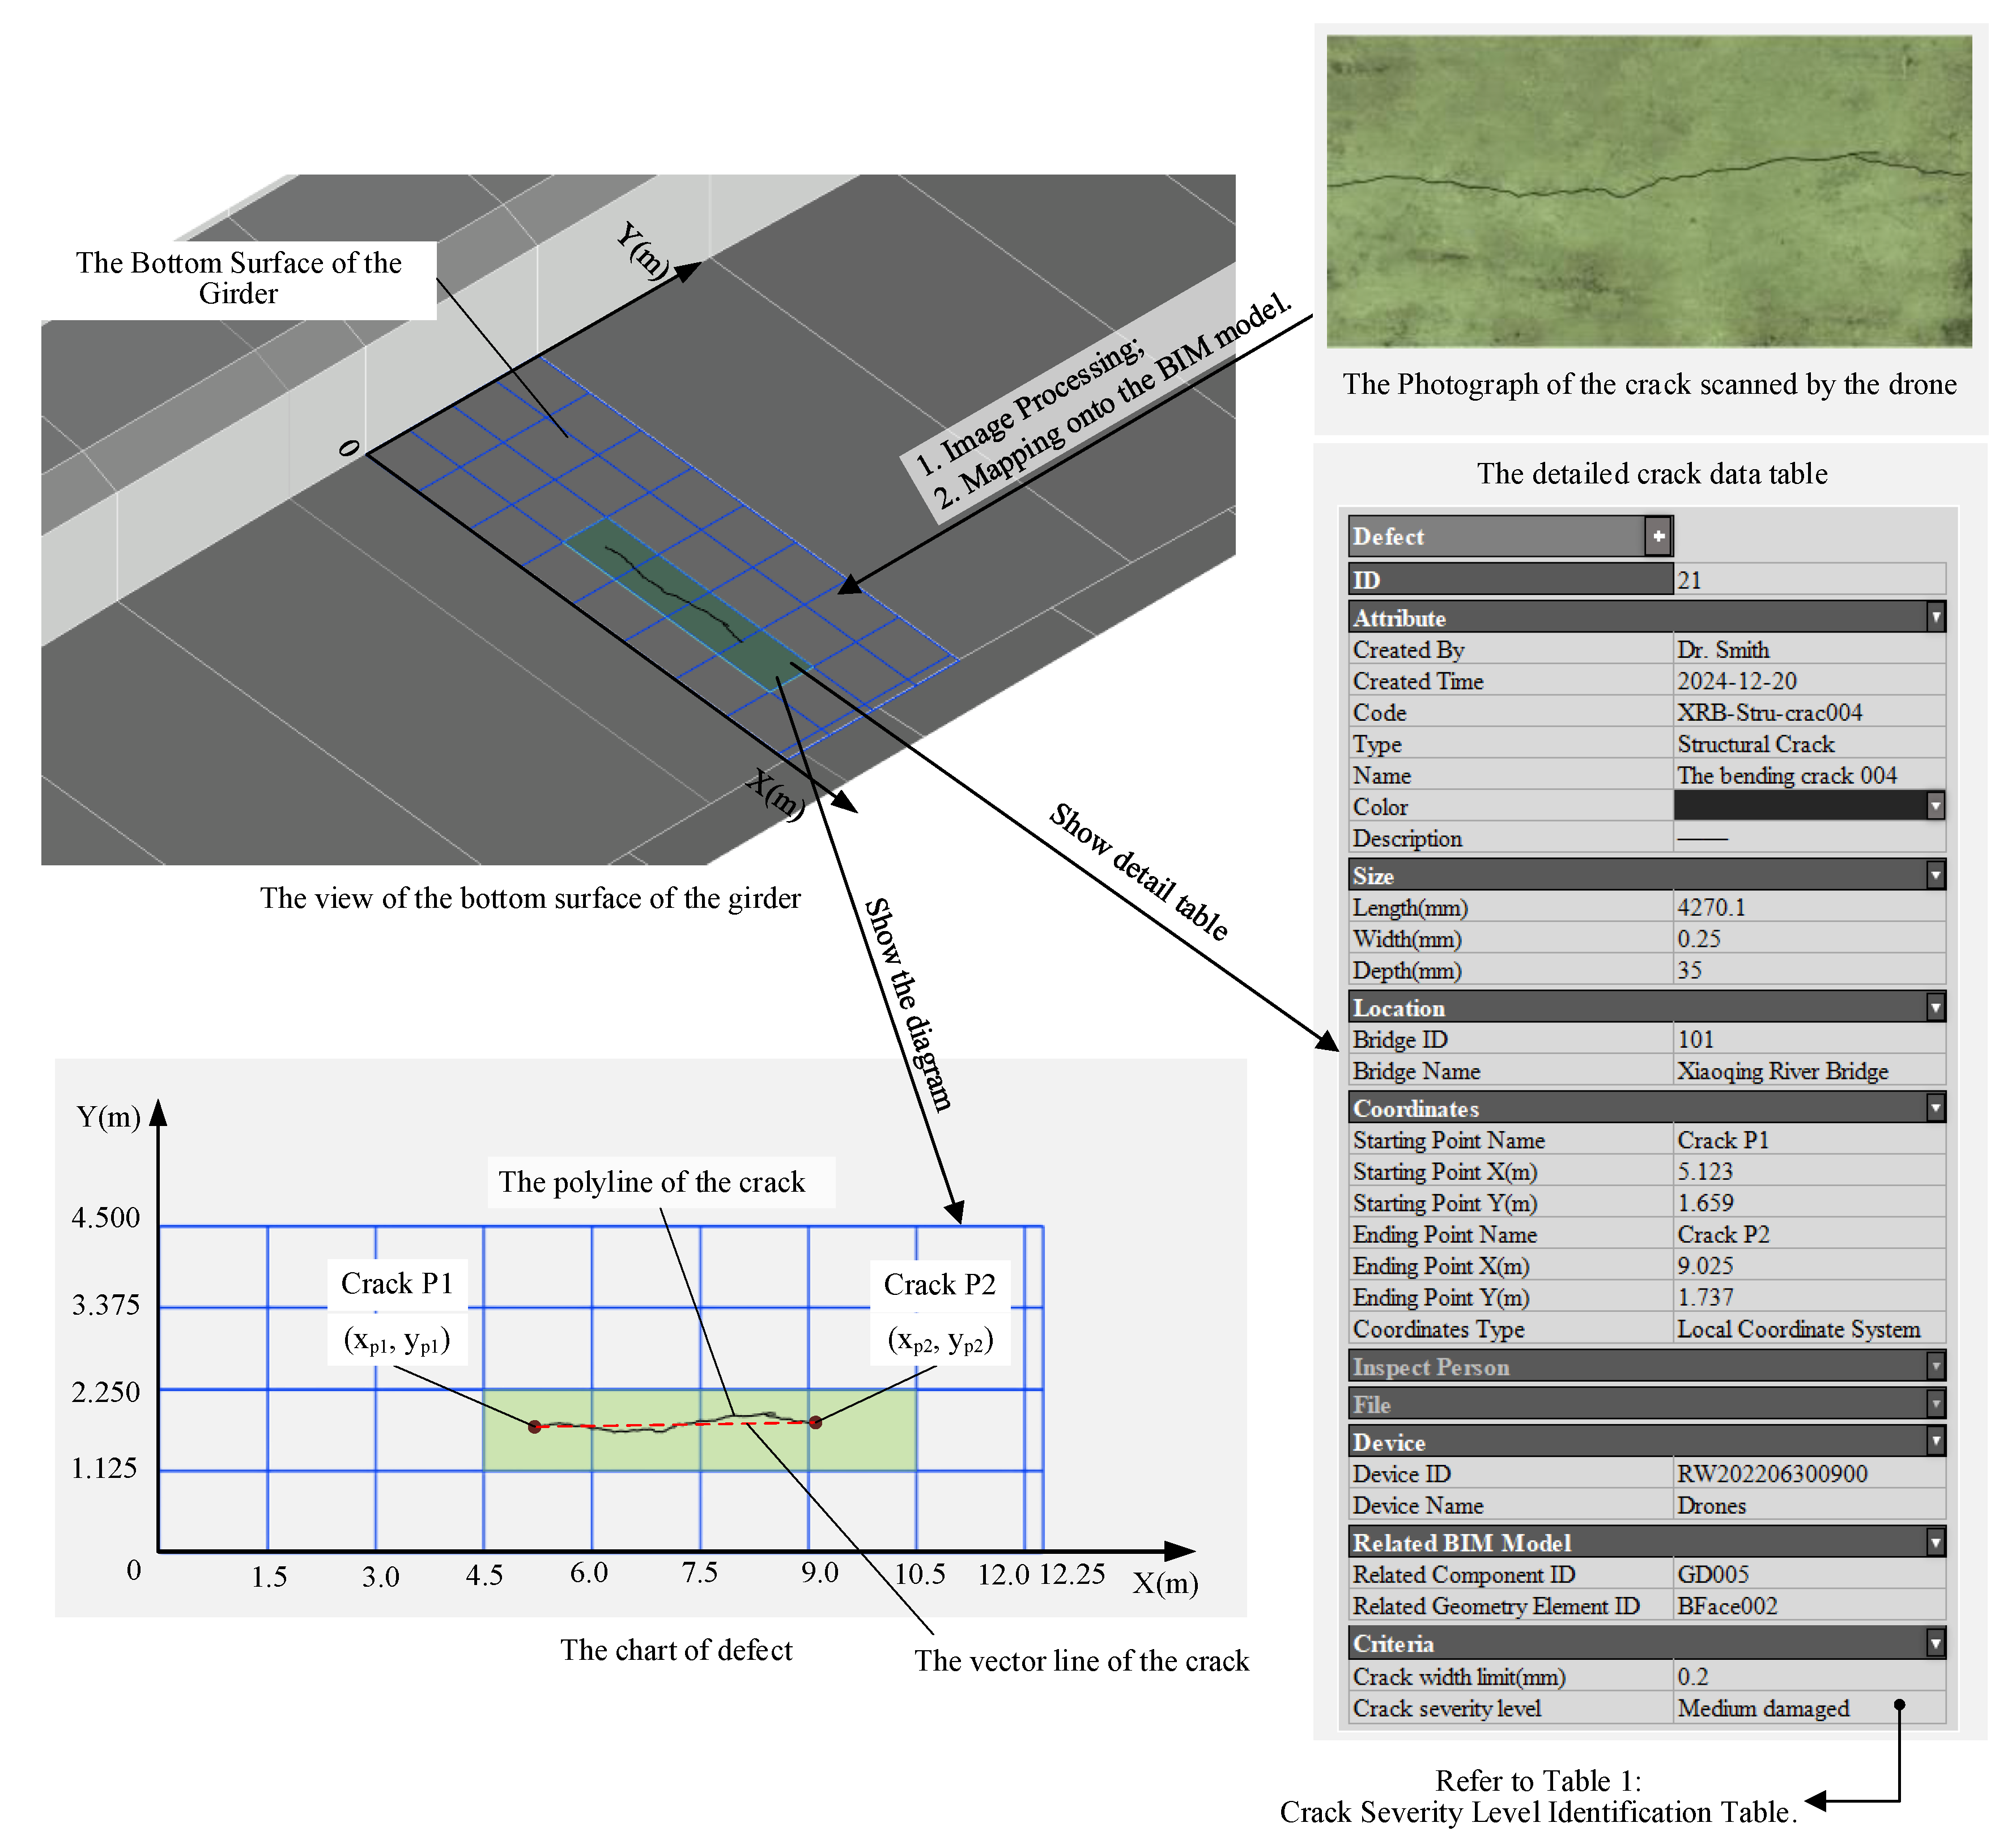Select the ID value 21
Viewport: 2016px width, 1844px height.
1700,578
